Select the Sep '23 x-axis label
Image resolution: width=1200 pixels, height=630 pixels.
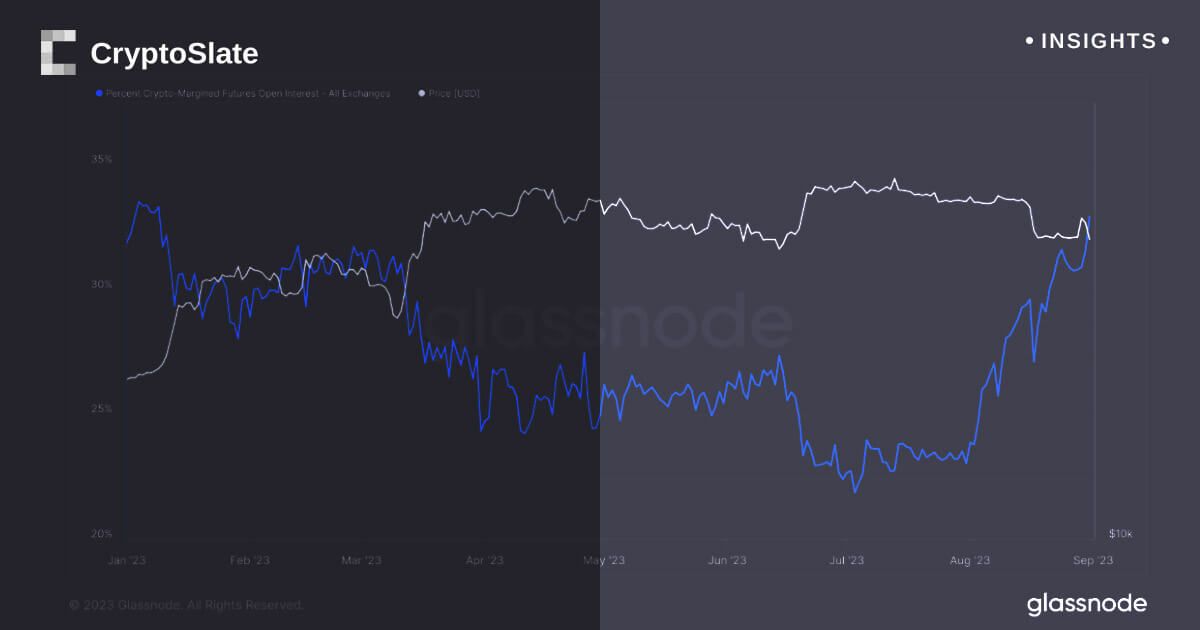pyautogui.click(x=1092, y=561)
